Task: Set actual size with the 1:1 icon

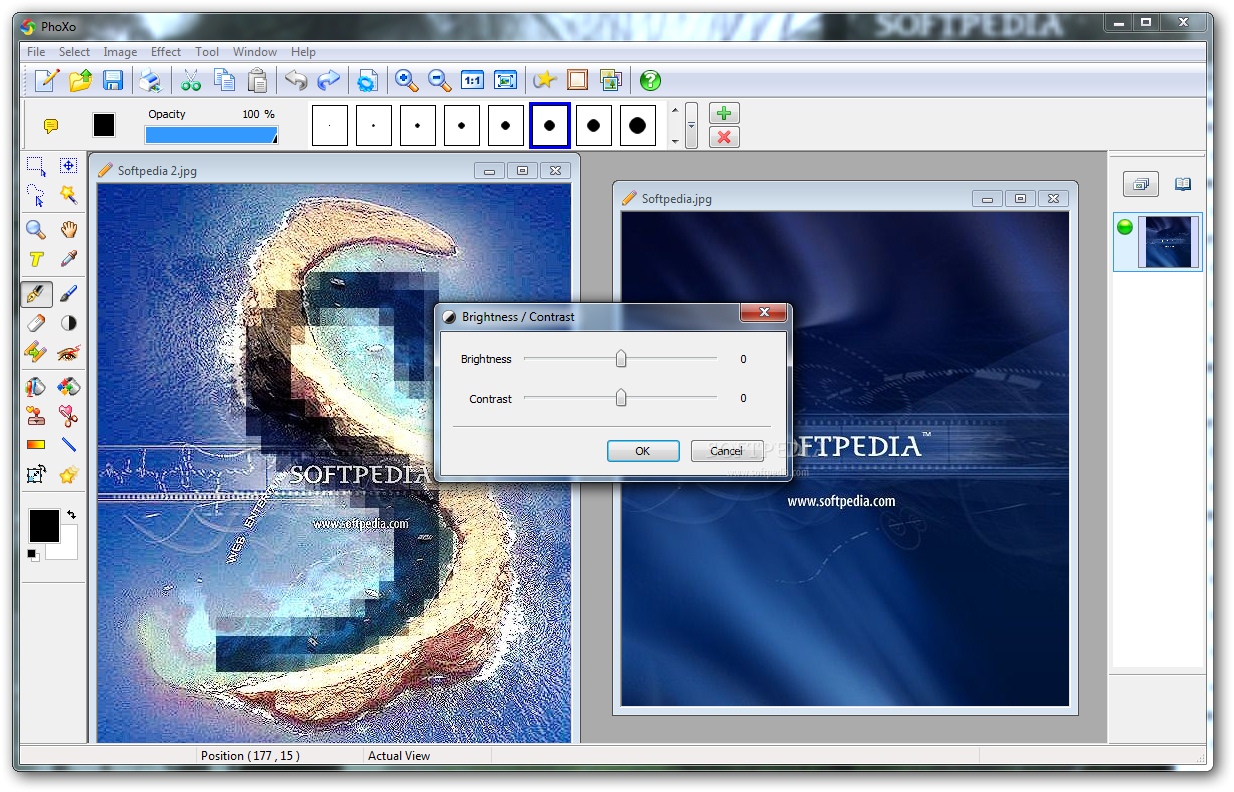Action: click(472, 80)
